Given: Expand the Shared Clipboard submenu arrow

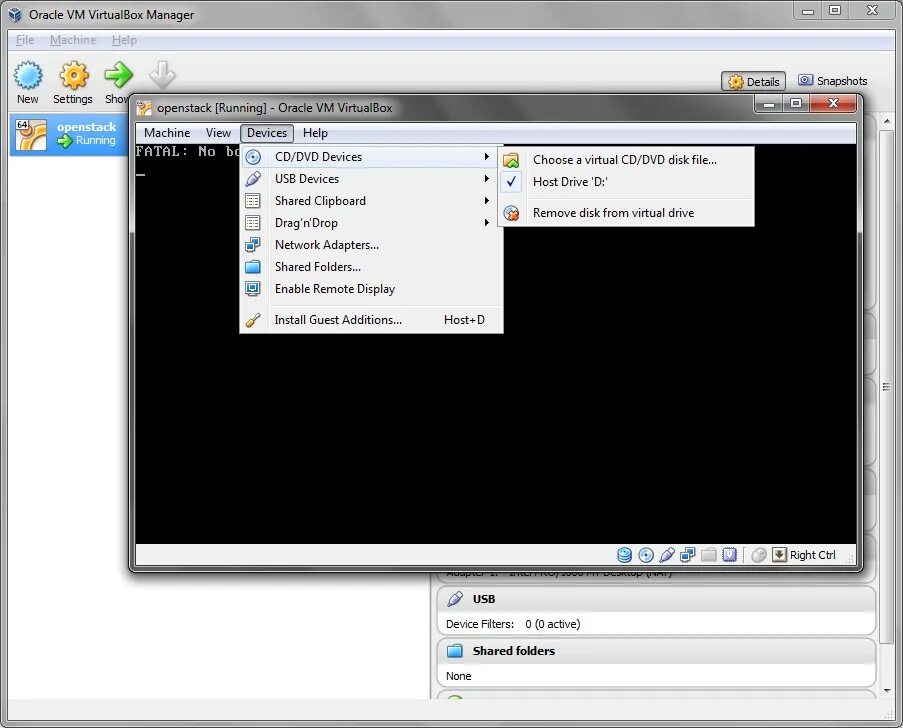Looking at the screenshot, I should click(487, 200).
